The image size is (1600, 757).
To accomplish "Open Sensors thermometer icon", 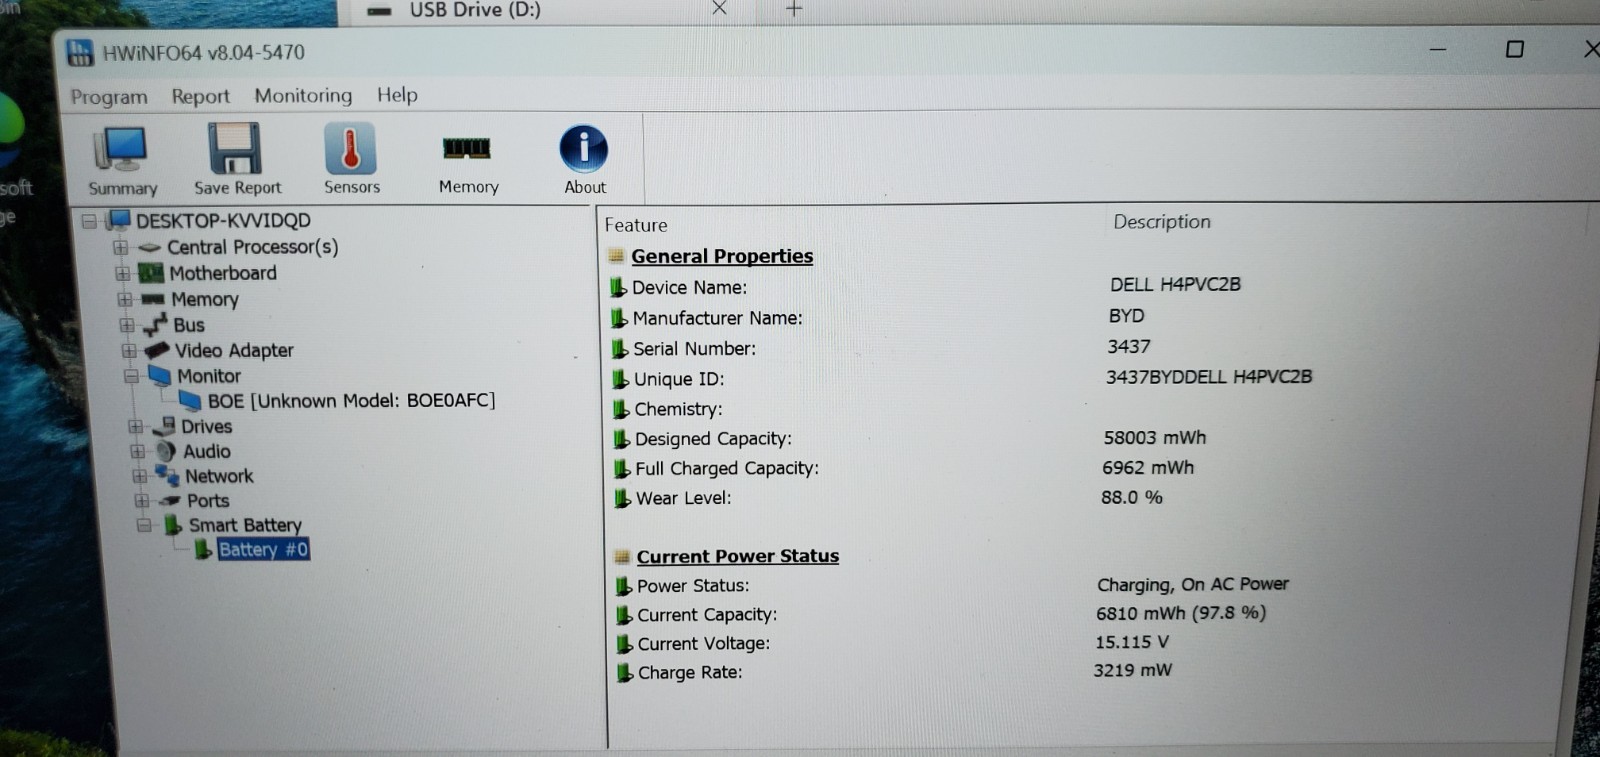I will (350, 149).
